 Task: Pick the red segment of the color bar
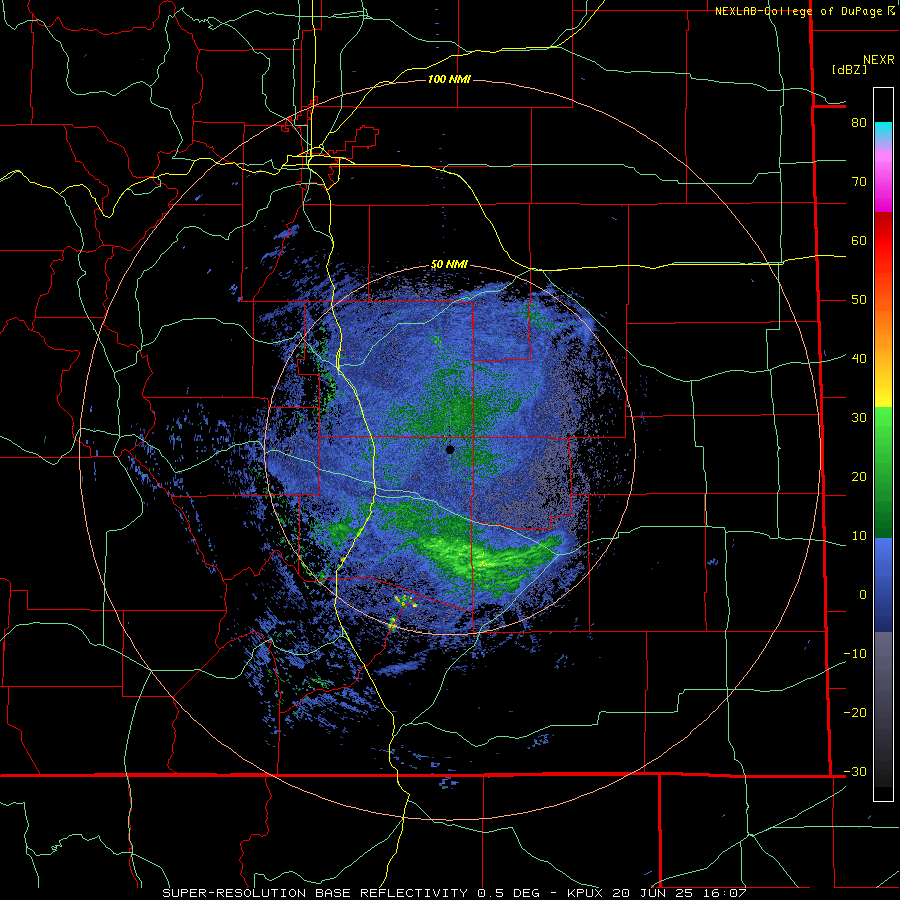pyautogui.click(x=883, y=241)
